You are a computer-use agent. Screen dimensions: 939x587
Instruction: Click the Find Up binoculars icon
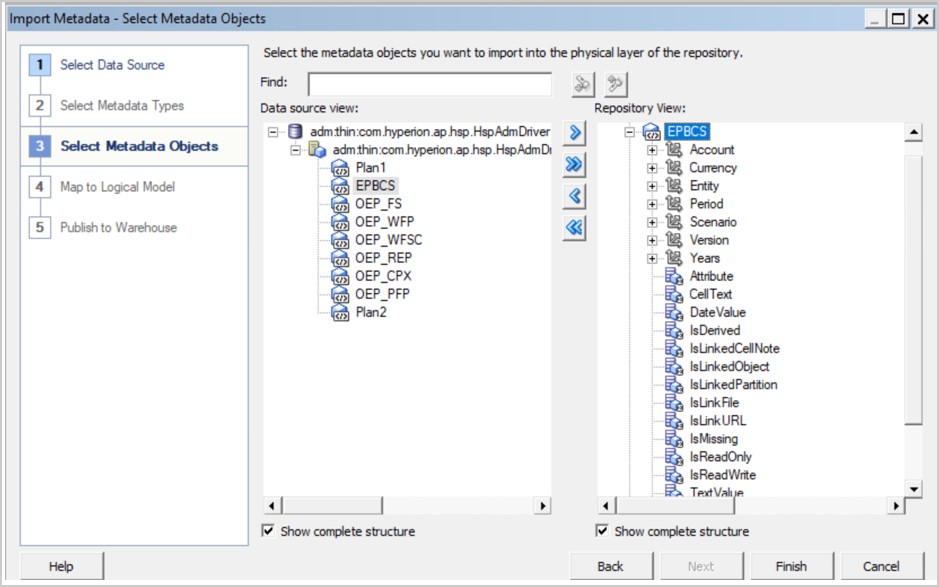tap(616, 84)
